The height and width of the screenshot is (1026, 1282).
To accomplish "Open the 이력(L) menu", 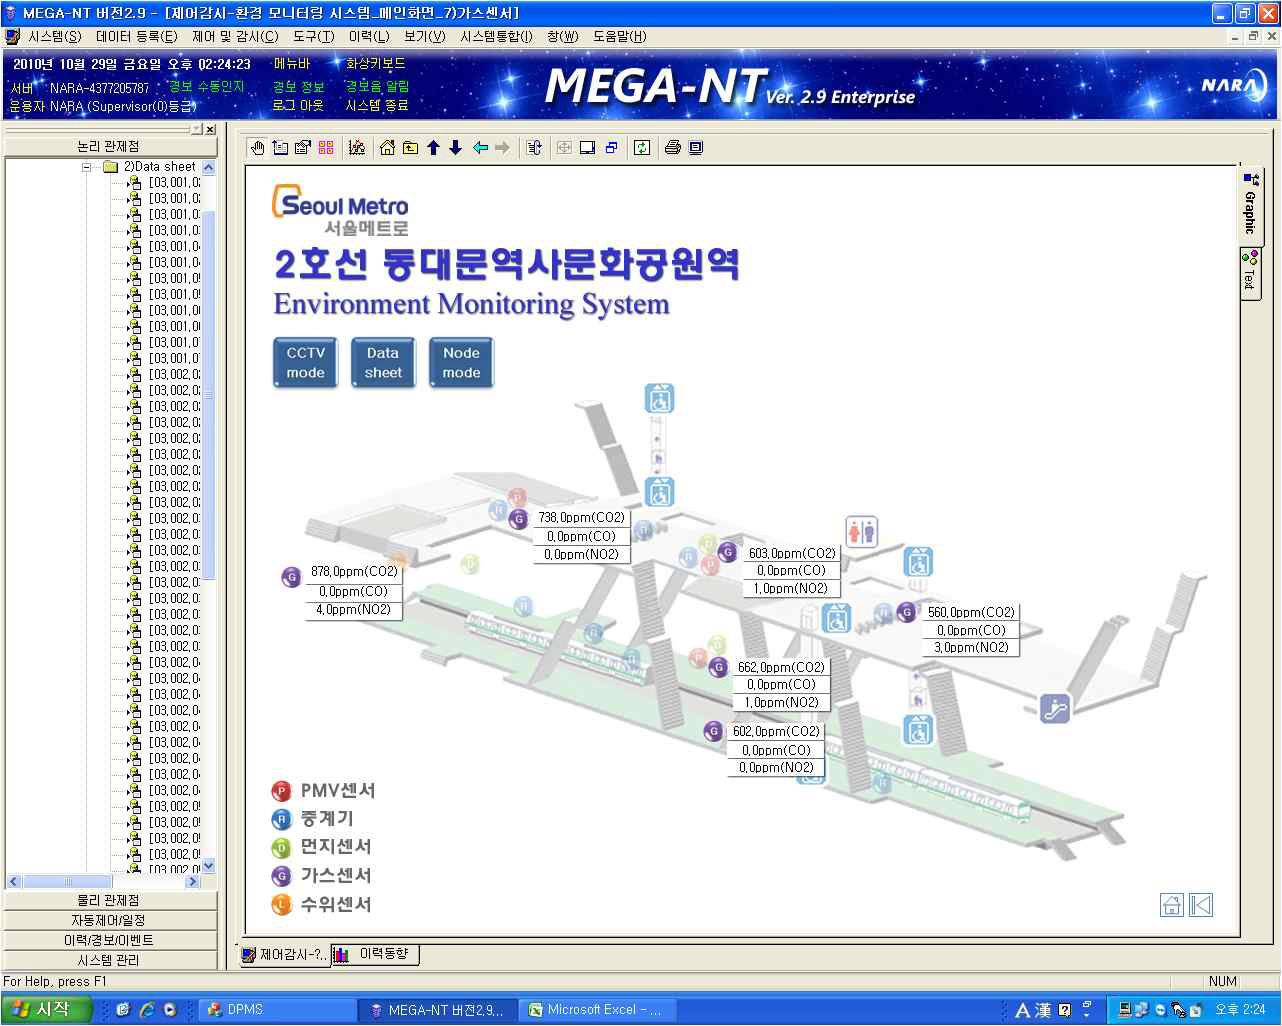I will pyautogui.click(x=369, y=36).
